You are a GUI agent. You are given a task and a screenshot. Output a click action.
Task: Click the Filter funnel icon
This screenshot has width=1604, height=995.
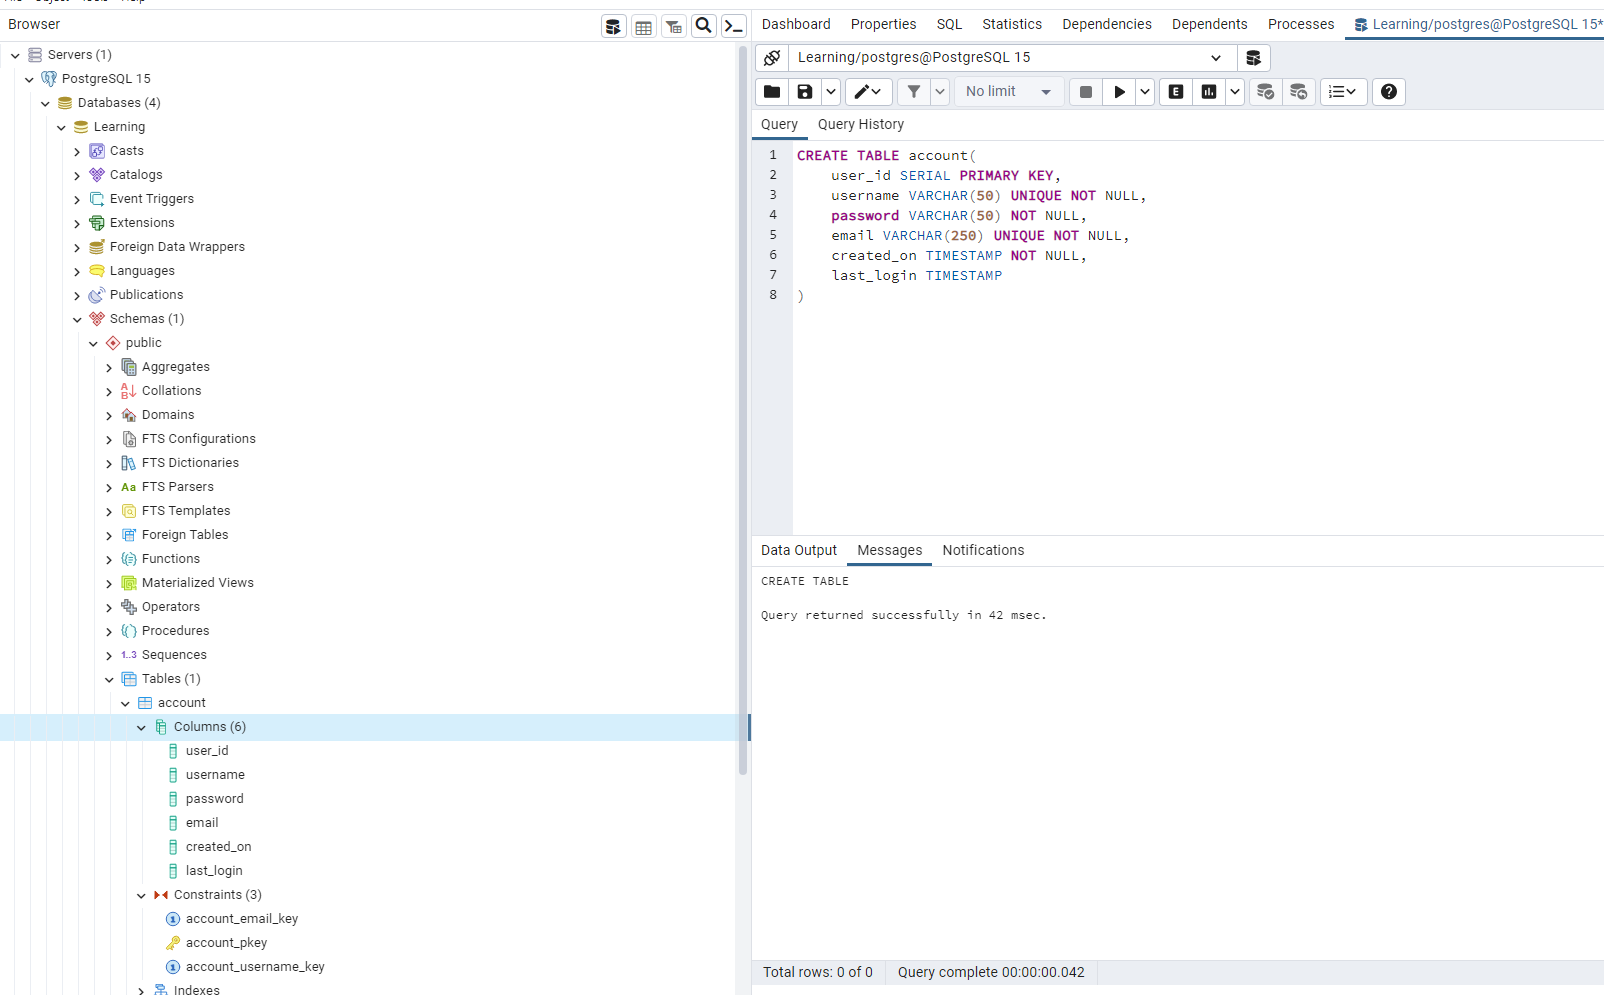coord(914,92)
